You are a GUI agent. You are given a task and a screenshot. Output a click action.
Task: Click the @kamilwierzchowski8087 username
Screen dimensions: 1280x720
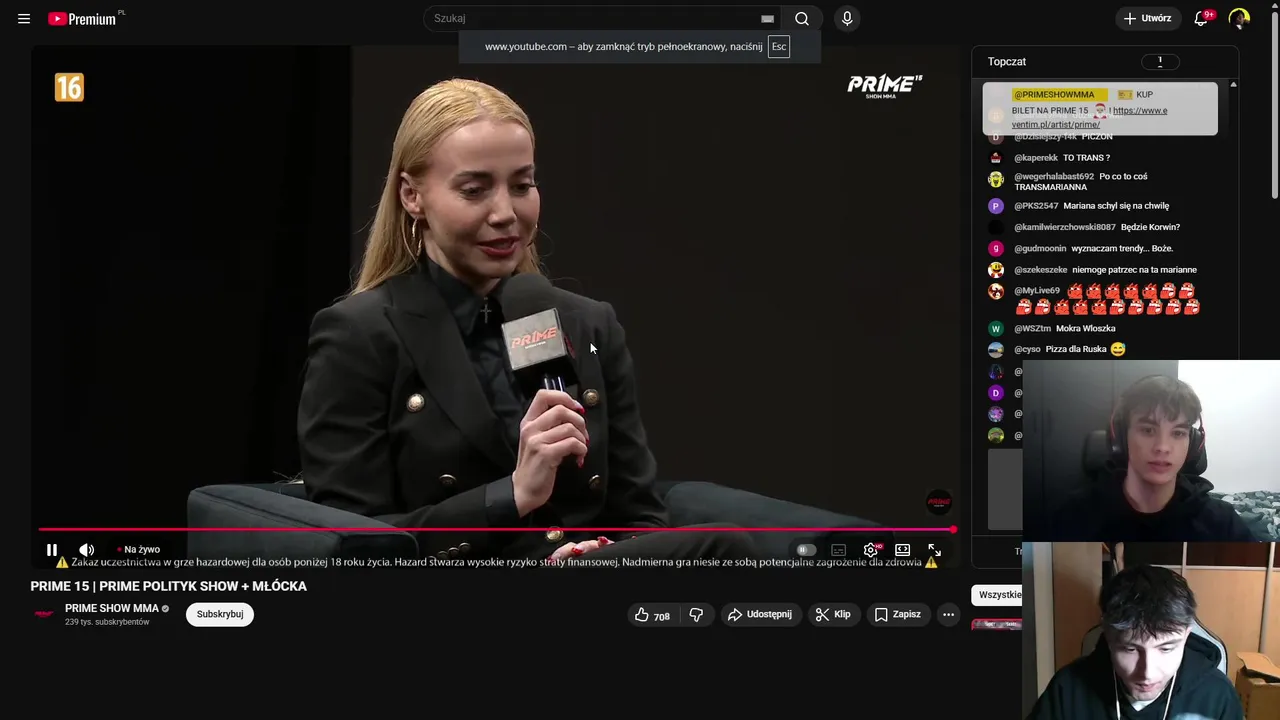tap(1064, 227)
